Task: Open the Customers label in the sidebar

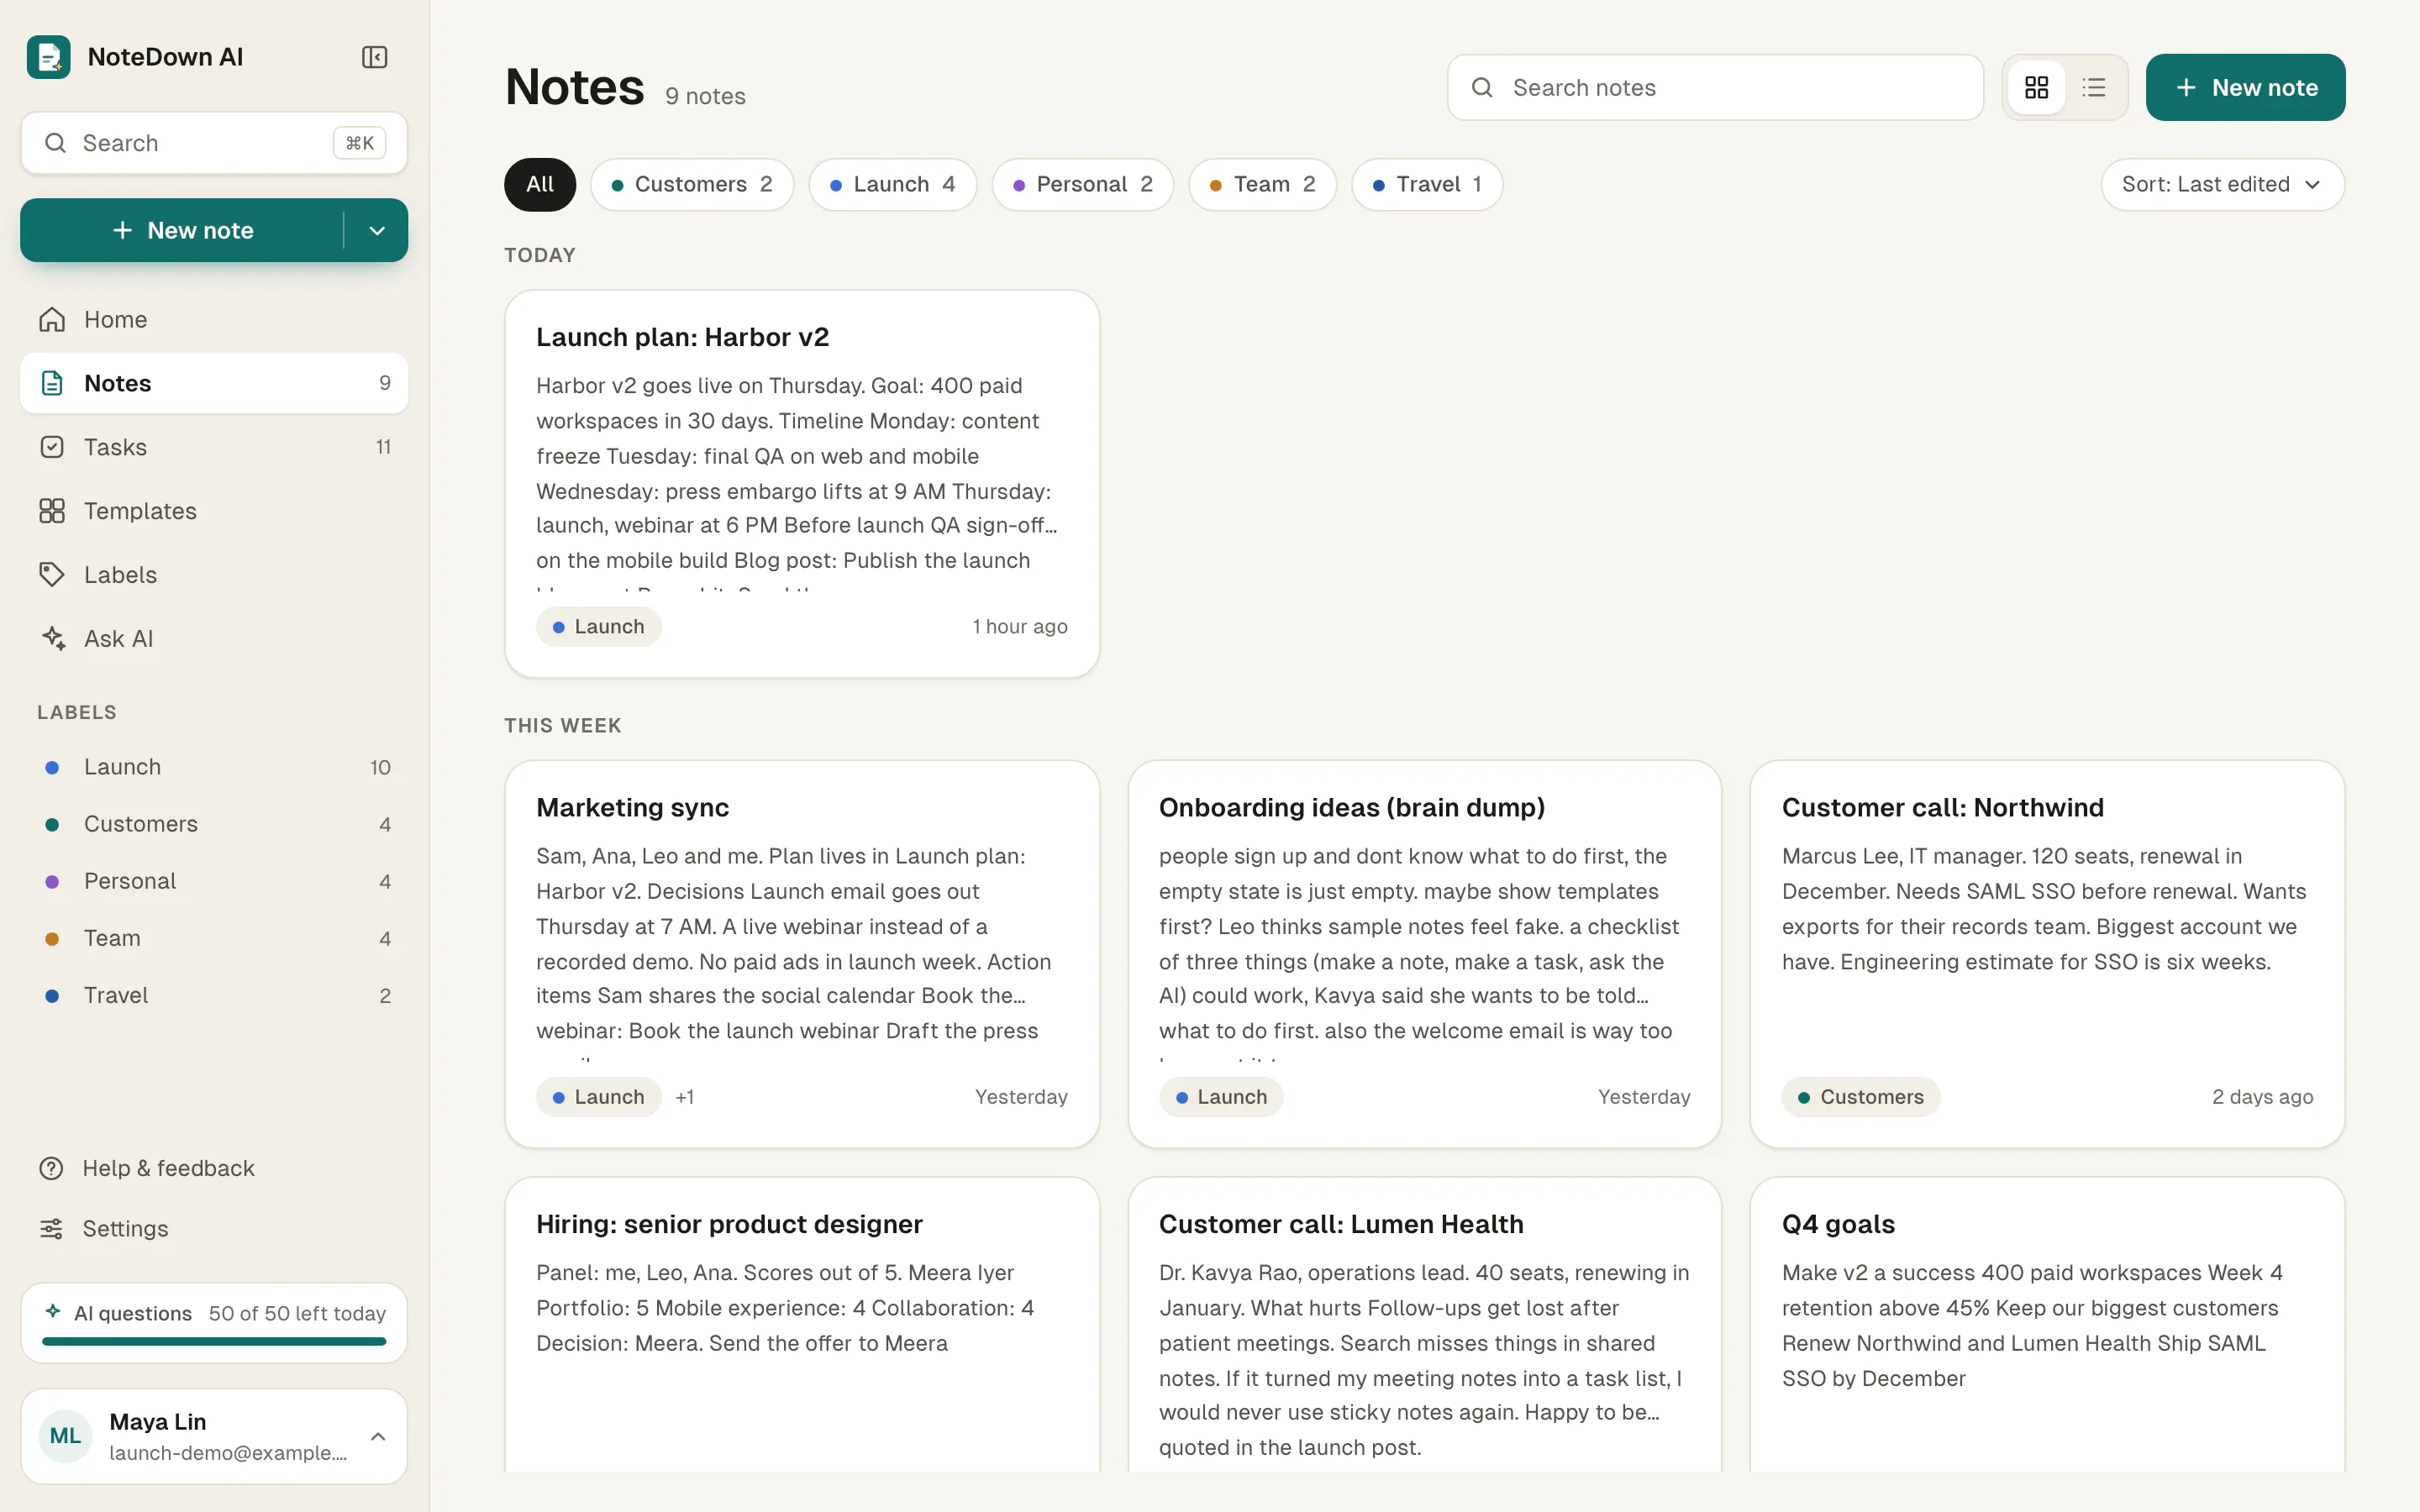Action: click(x=214, y=824)
